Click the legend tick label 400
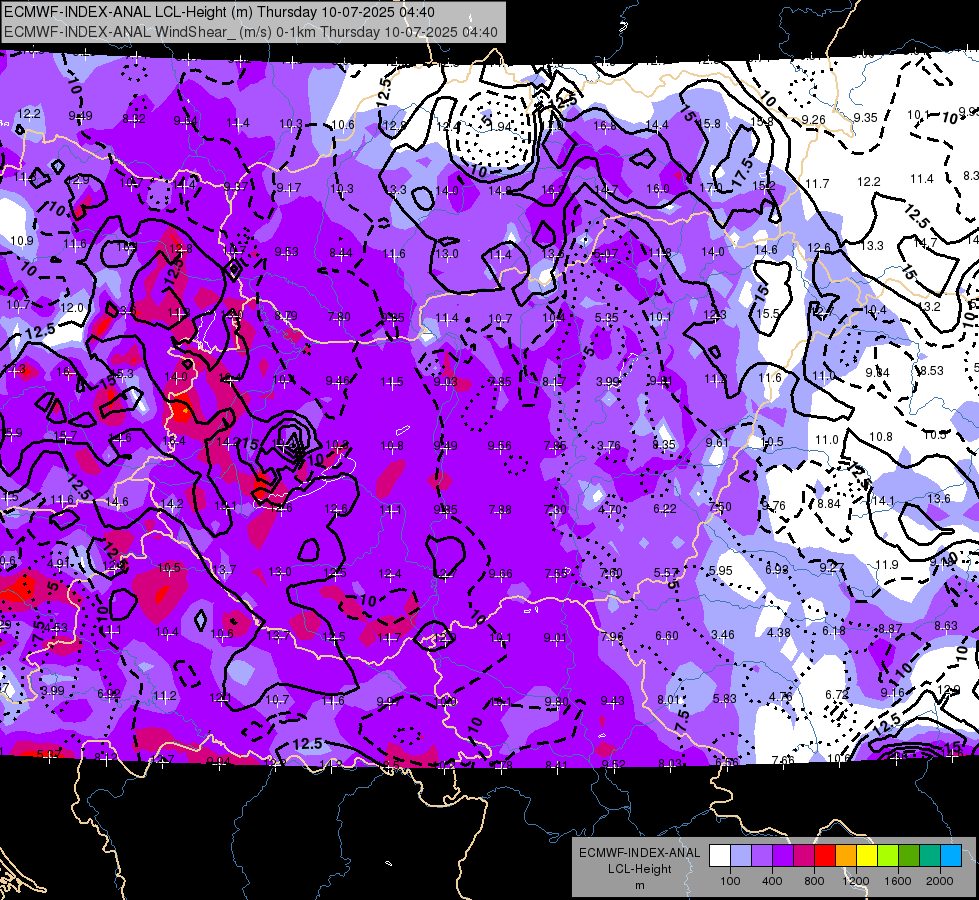979x900 pixels. click(772, 881)
